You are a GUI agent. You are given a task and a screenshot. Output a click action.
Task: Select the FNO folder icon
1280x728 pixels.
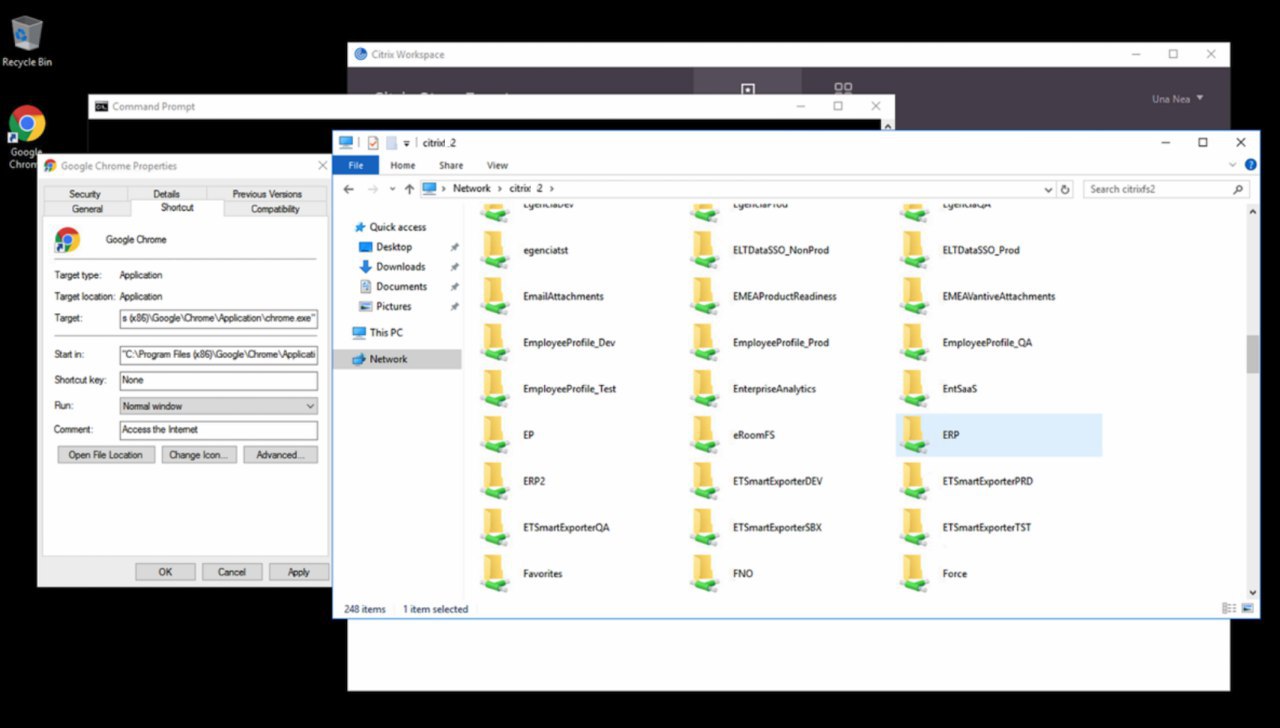(x=704, y=573)
